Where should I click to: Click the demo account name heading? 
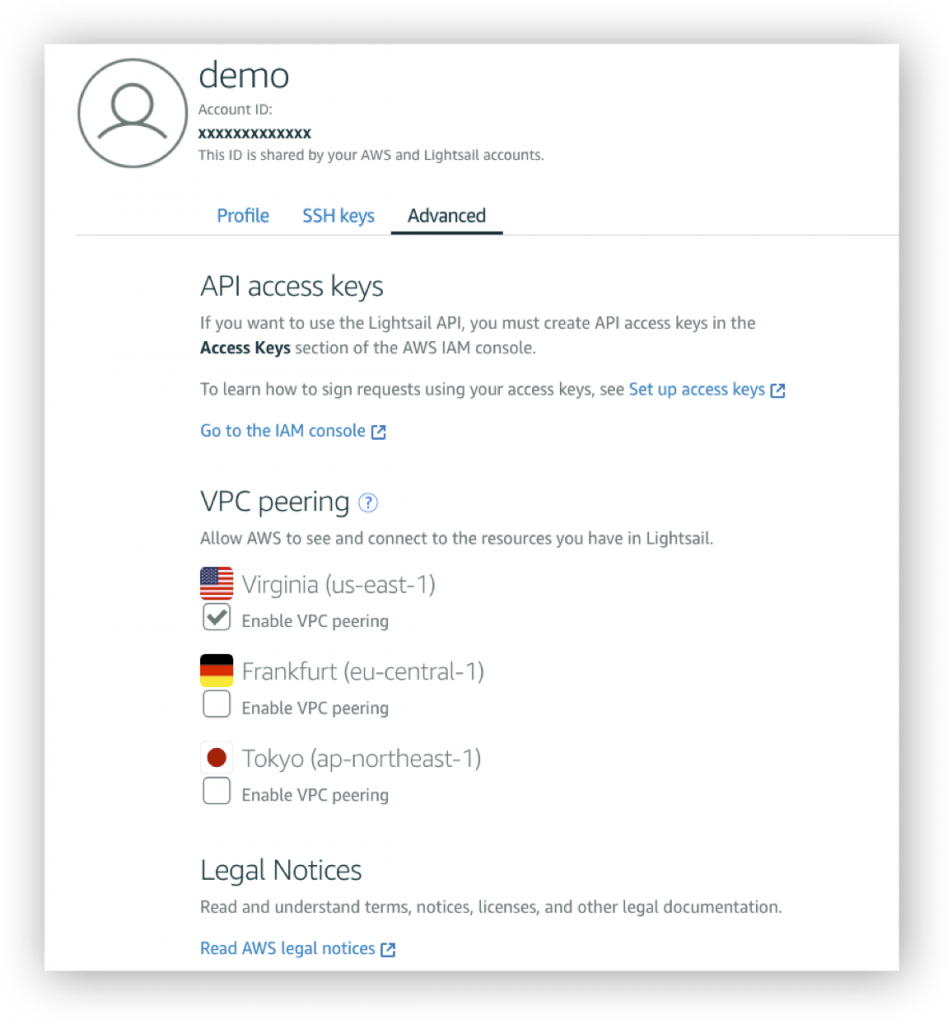(x=244, y=75)
